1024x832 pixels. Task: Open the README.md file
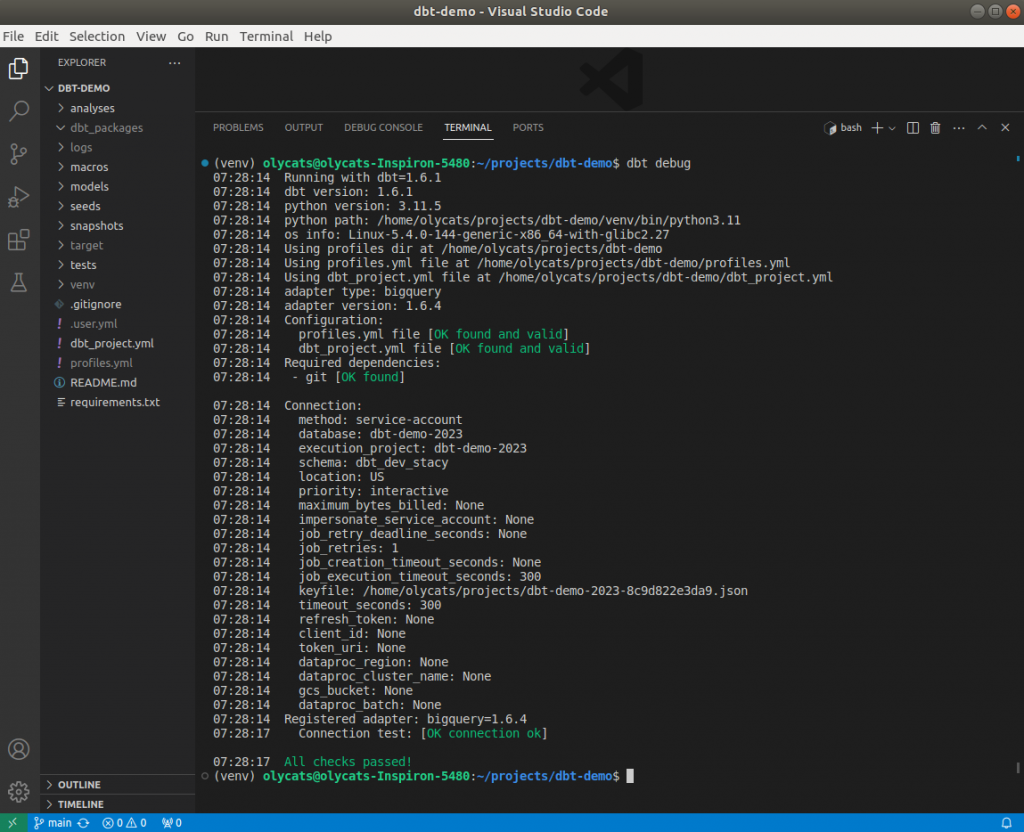click(x=118, y=383)
